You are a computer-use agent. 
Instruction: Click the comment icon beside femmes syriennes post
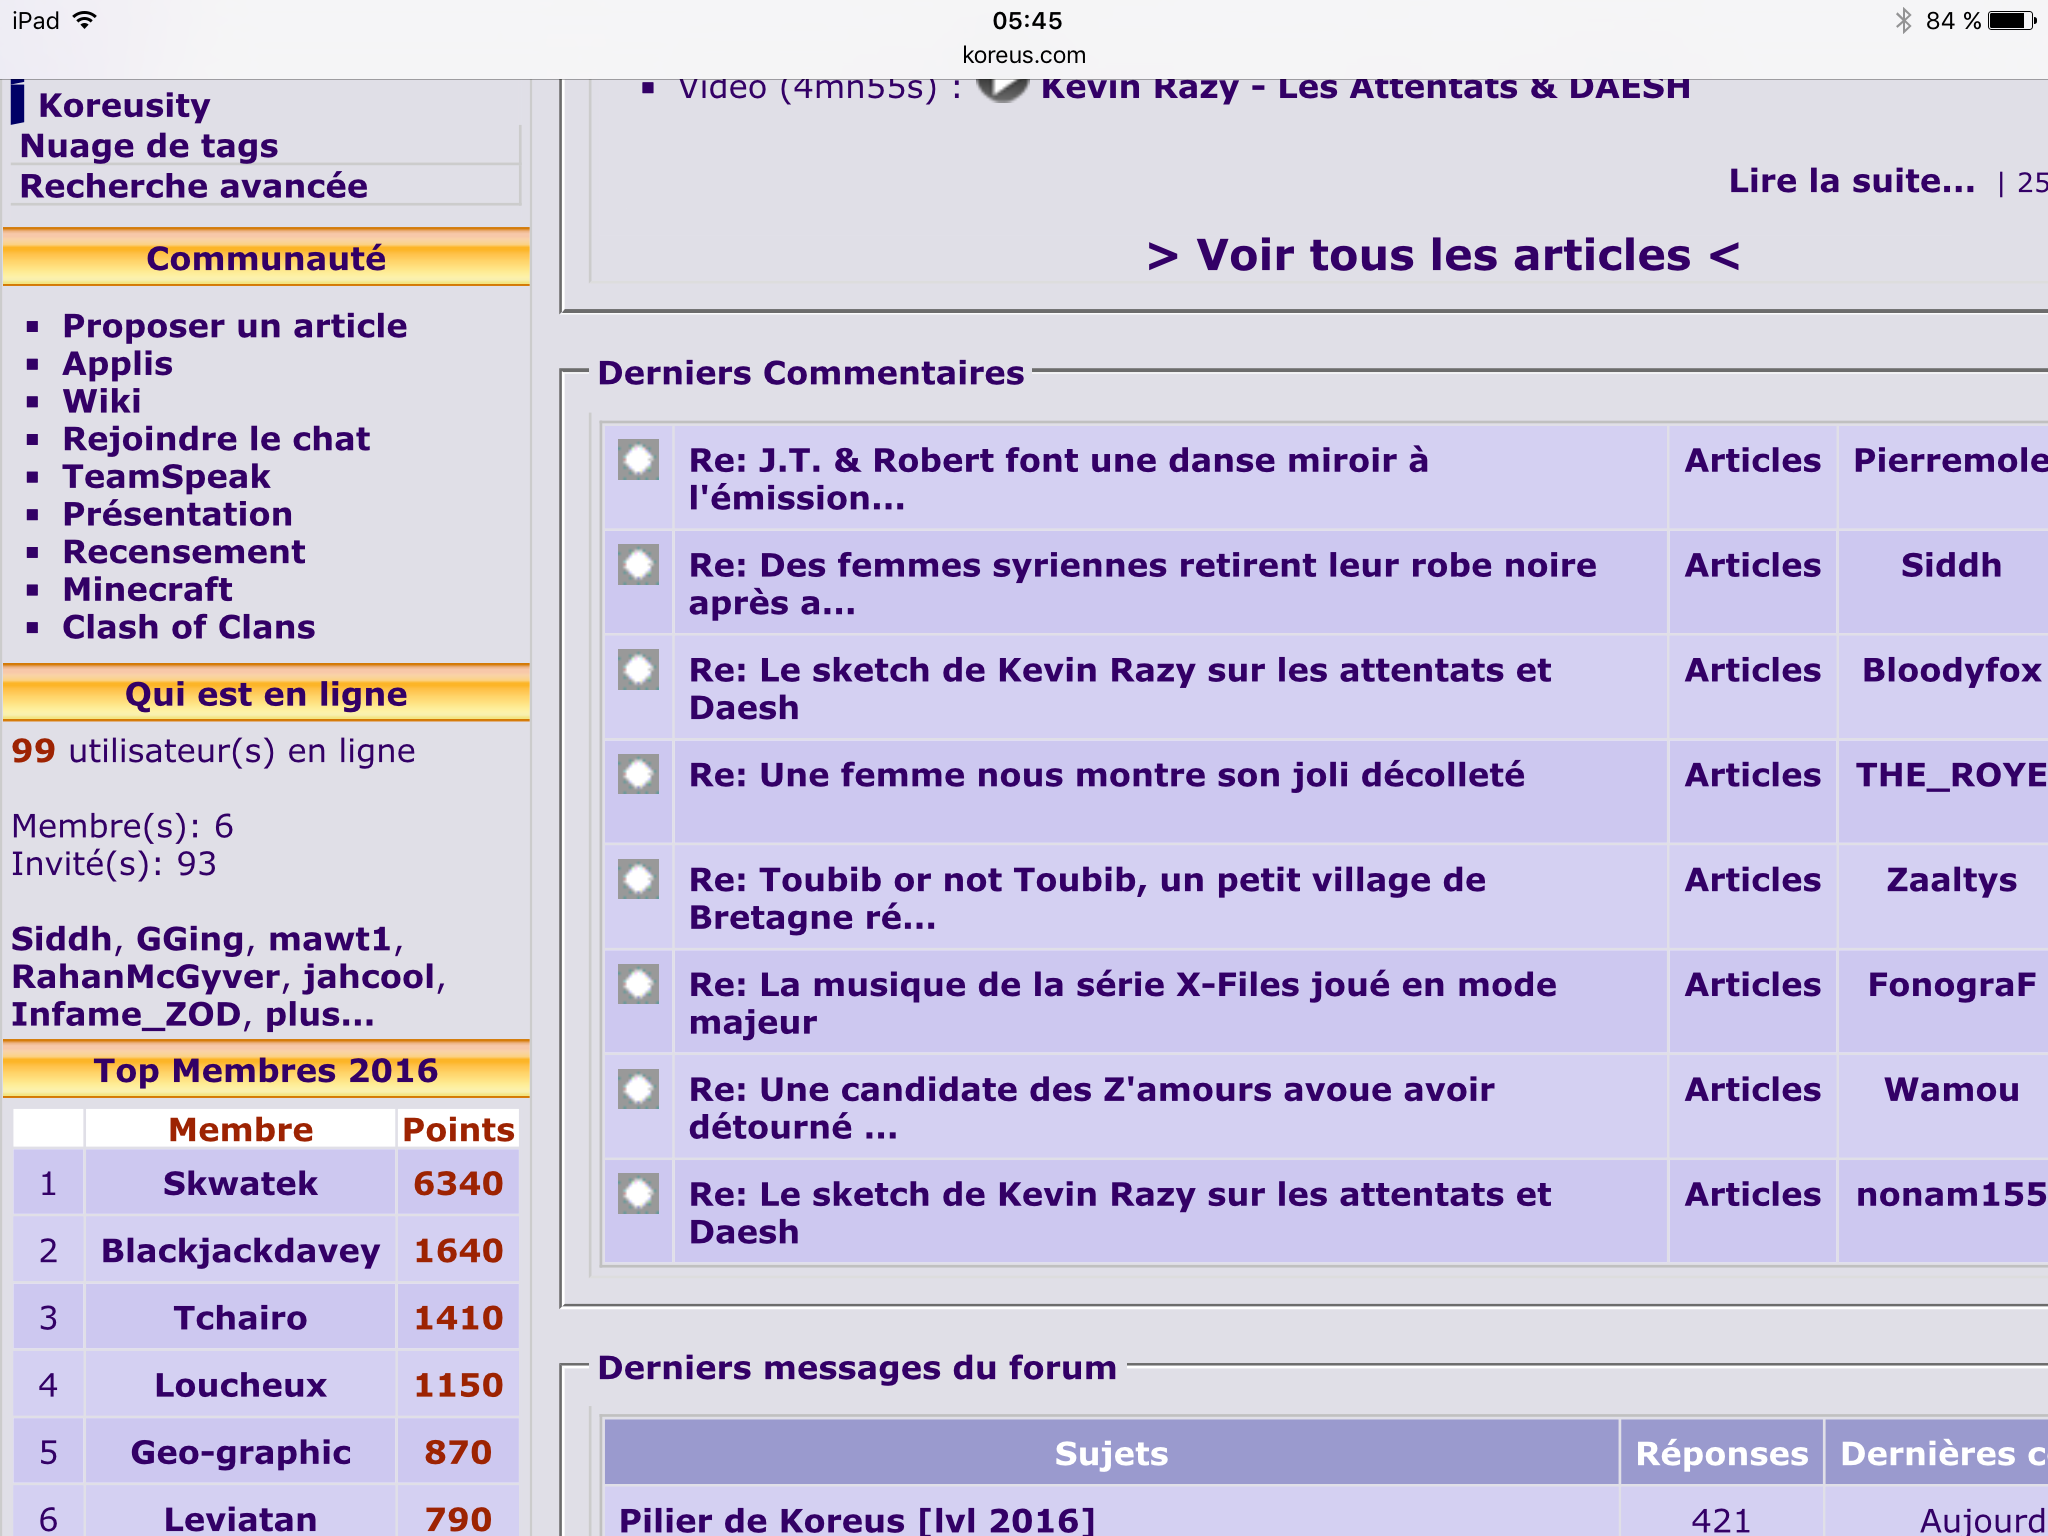638,565
